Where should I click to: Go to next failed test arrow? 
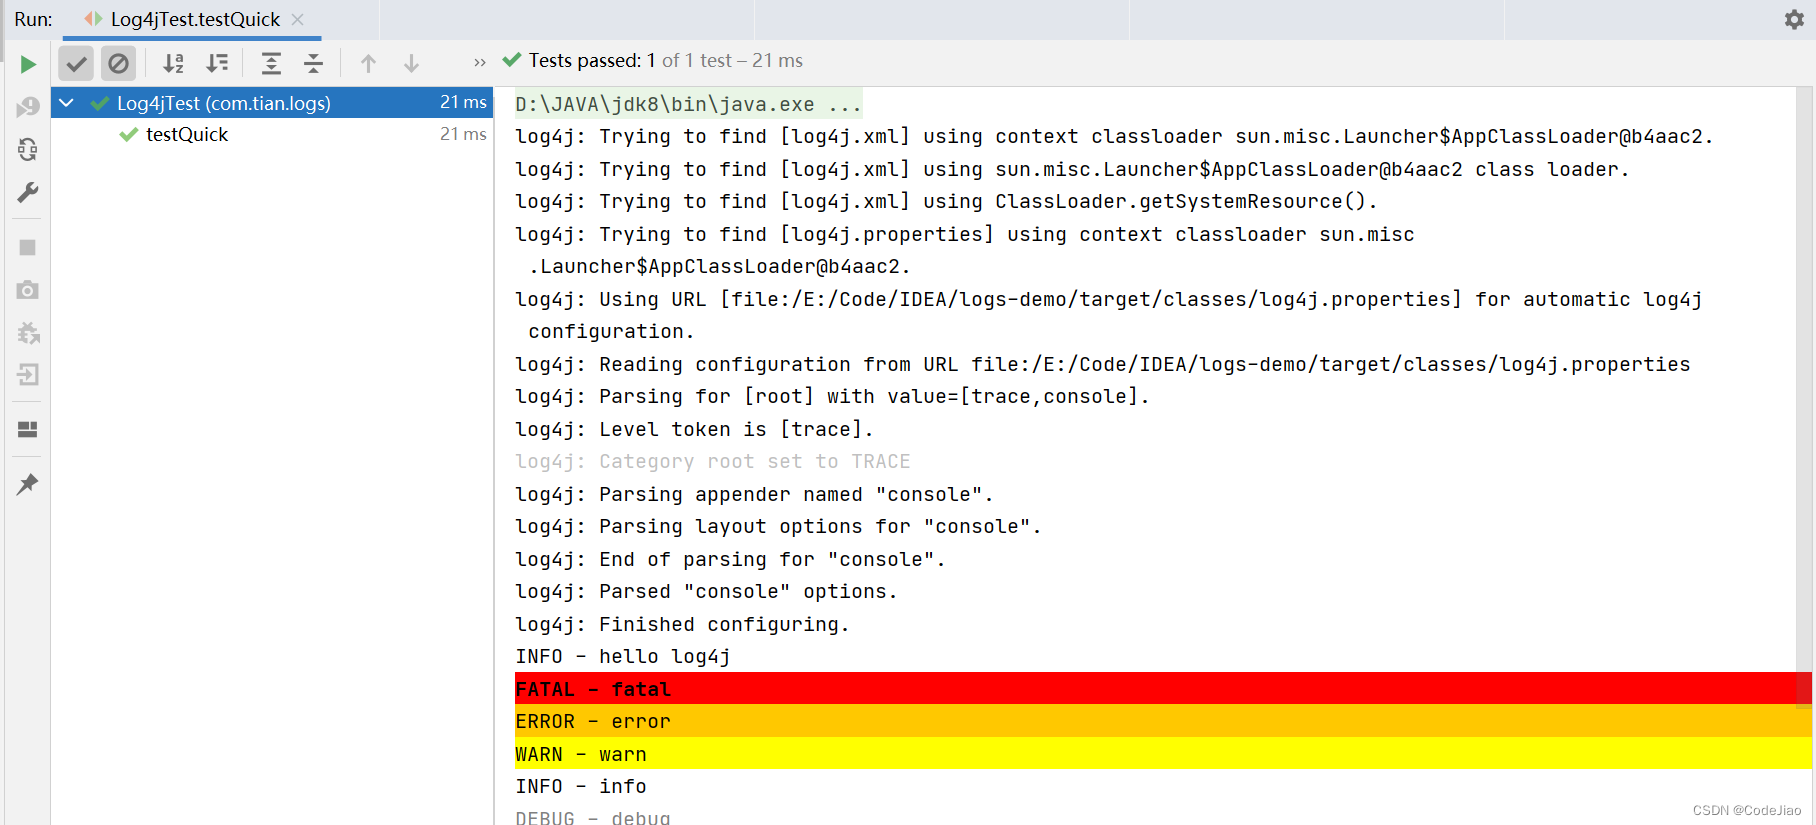point(411,64)
